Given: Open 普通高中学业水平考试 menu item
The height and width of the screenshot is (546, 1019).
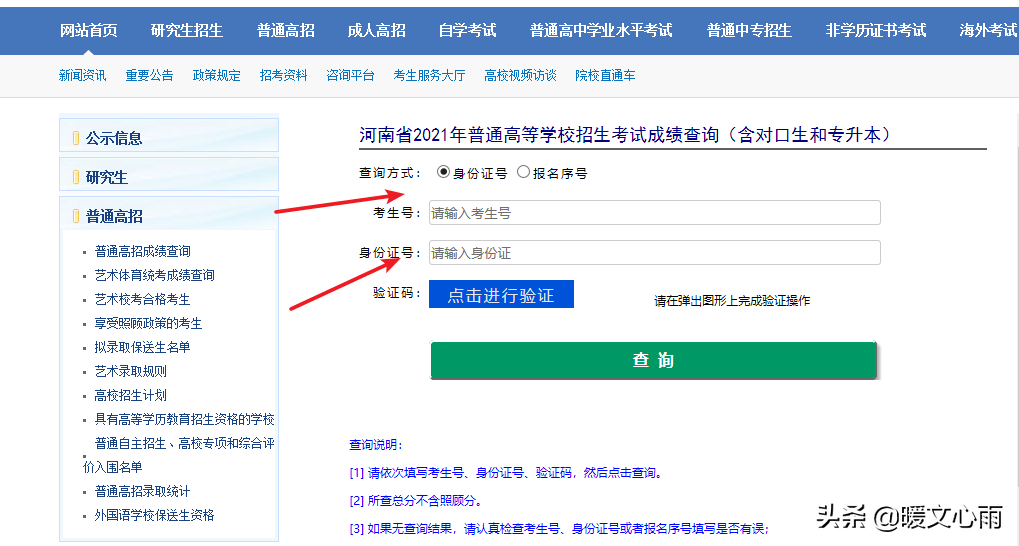Looking at the screenshot, I should [x=601, y=31].
